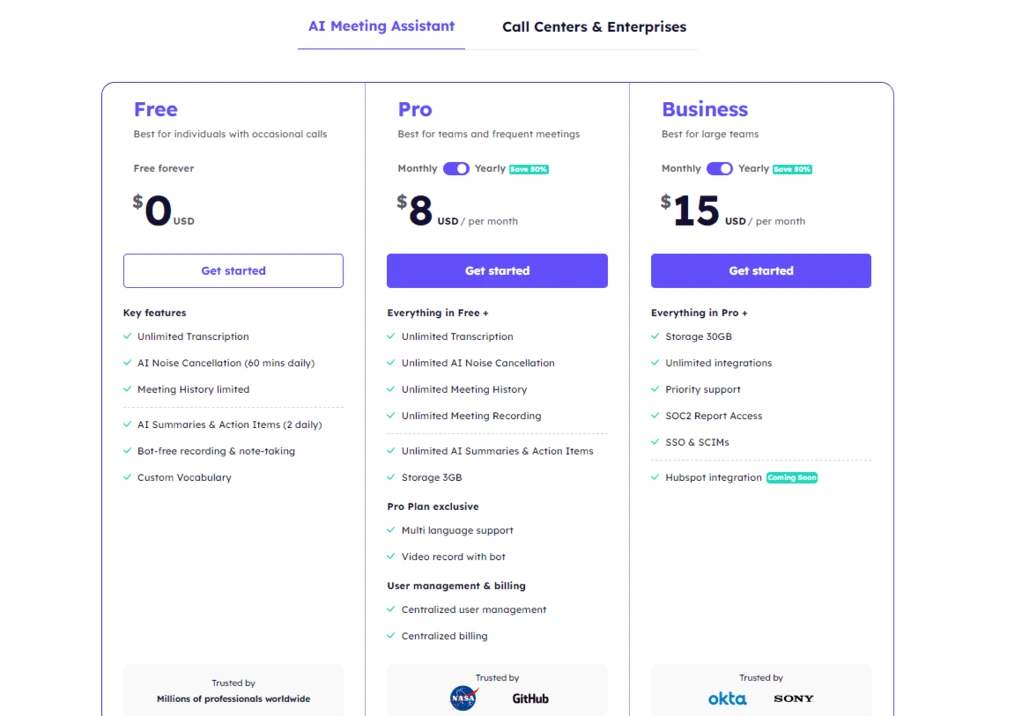Screen dimensions: 1022x716
Task: Select the AI Meeting Assistant tab
Action: click(x=381, y=26)
